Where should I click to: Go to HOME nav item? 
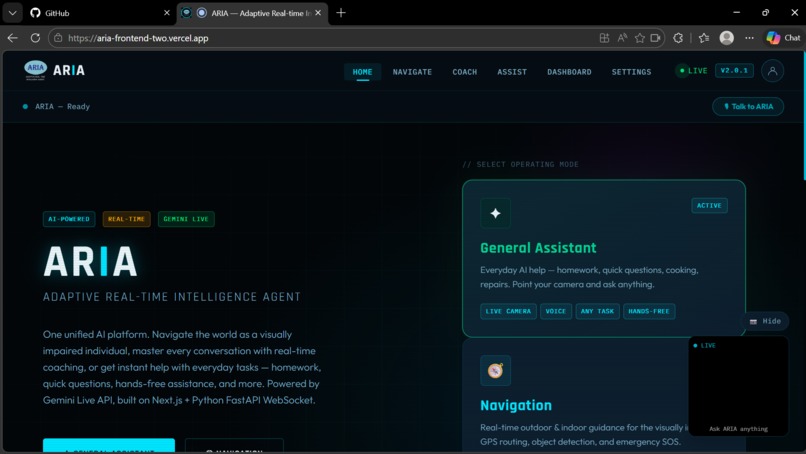click(362, 72)
